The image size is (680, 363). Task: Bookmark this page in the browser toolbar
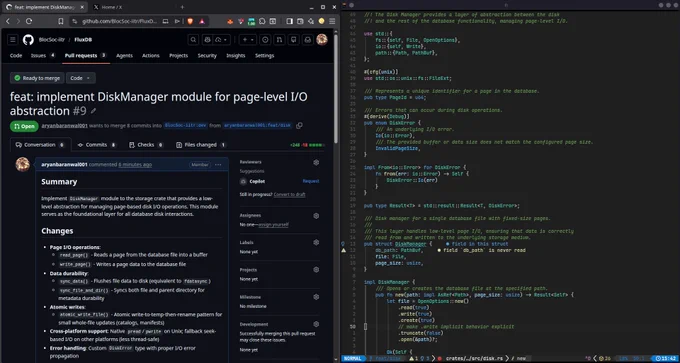61,21
